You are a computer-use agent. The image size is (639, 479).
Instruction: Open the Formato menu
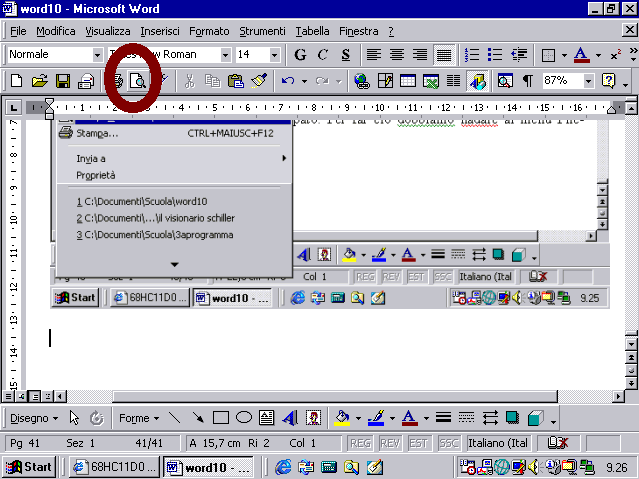pos(209,31)
